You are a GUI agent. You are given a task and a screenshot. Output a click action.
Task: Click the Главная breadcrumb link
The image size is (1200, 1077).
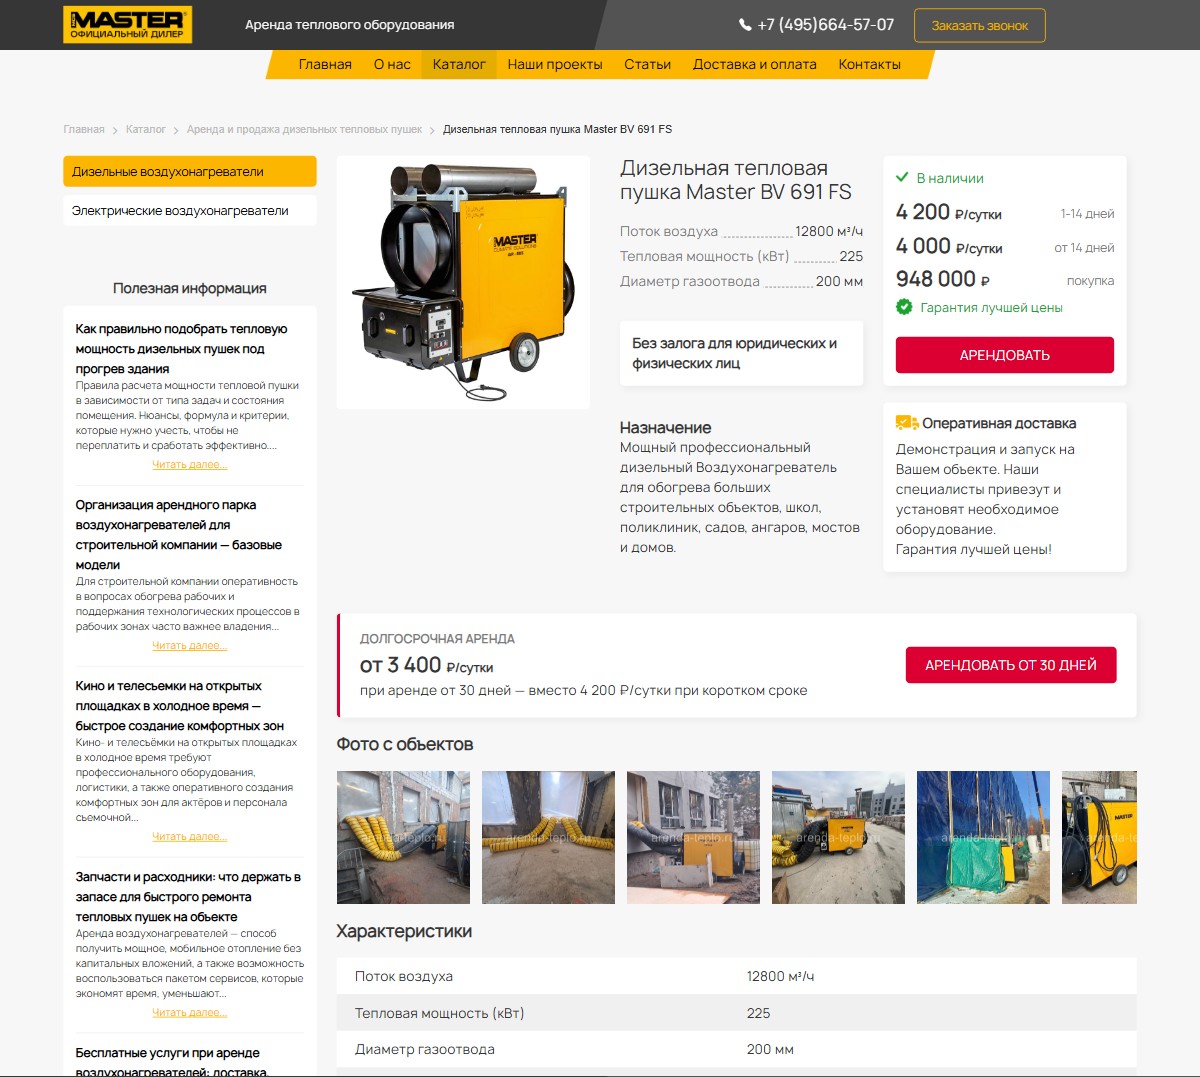tap(84, 129)
